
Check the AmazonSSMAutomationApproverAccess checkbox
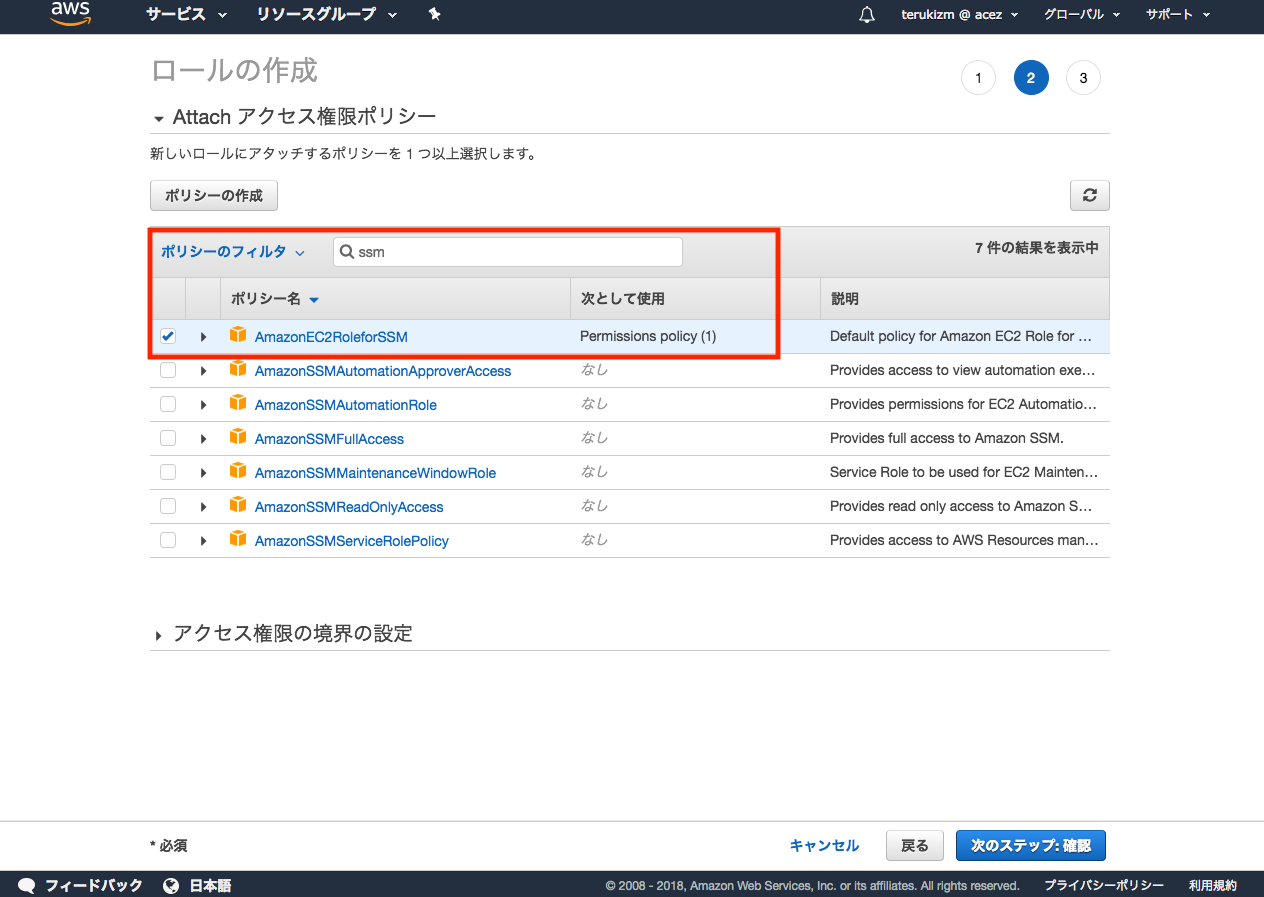click(x=168, y=371)
